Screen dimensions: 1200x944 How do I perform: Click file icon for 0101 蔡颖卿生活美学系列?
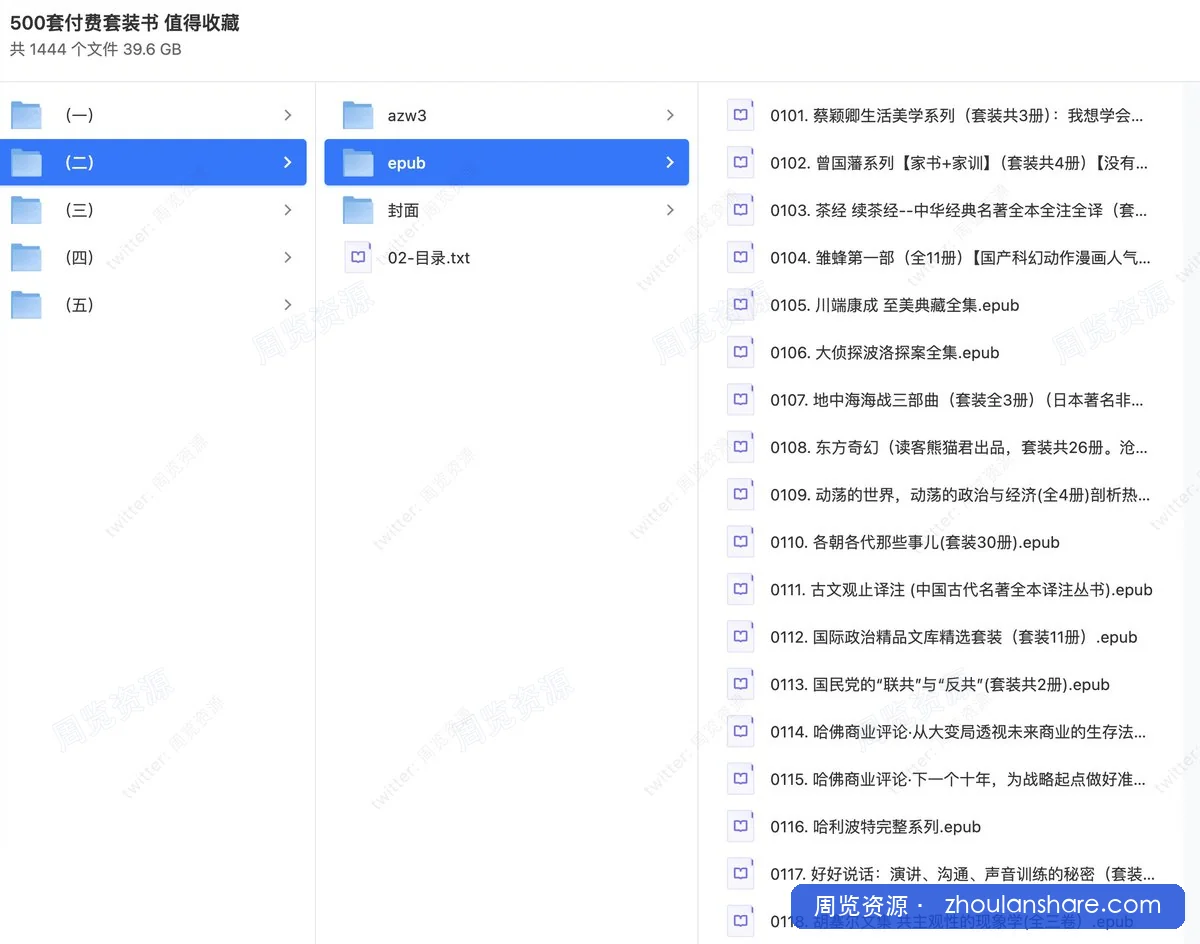[740, 115]
